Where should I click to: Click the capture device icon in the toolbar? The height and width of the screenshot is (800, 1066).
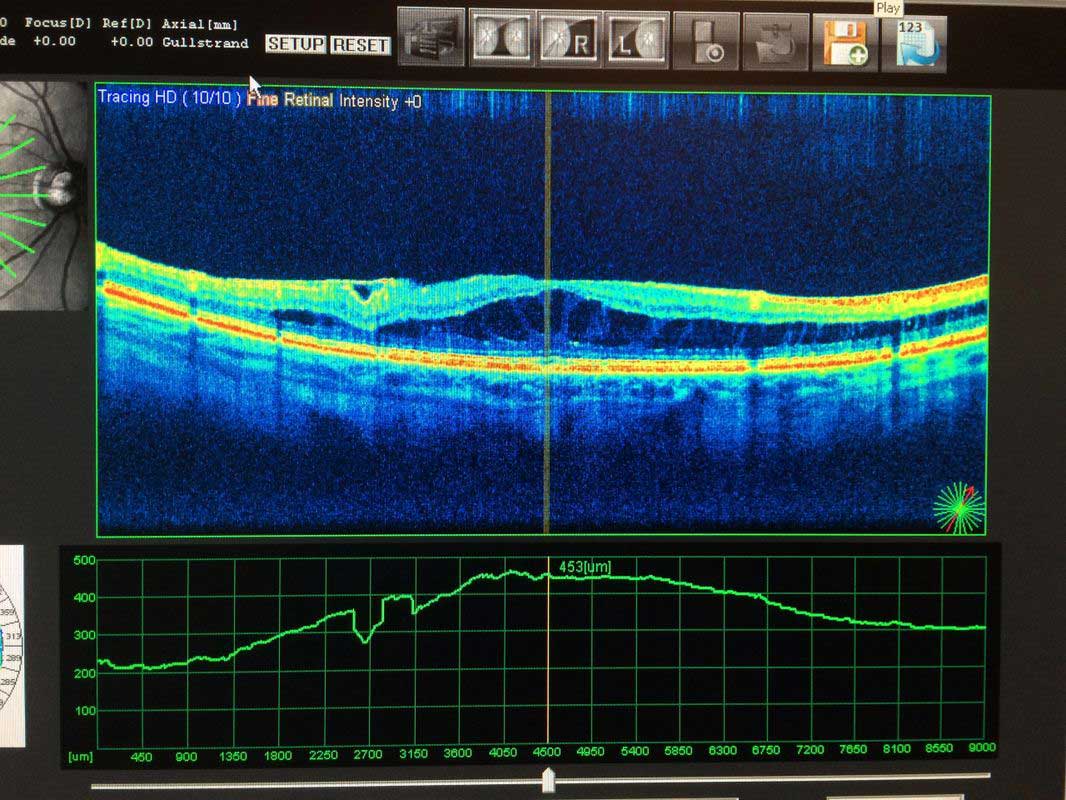click(706, 42)
